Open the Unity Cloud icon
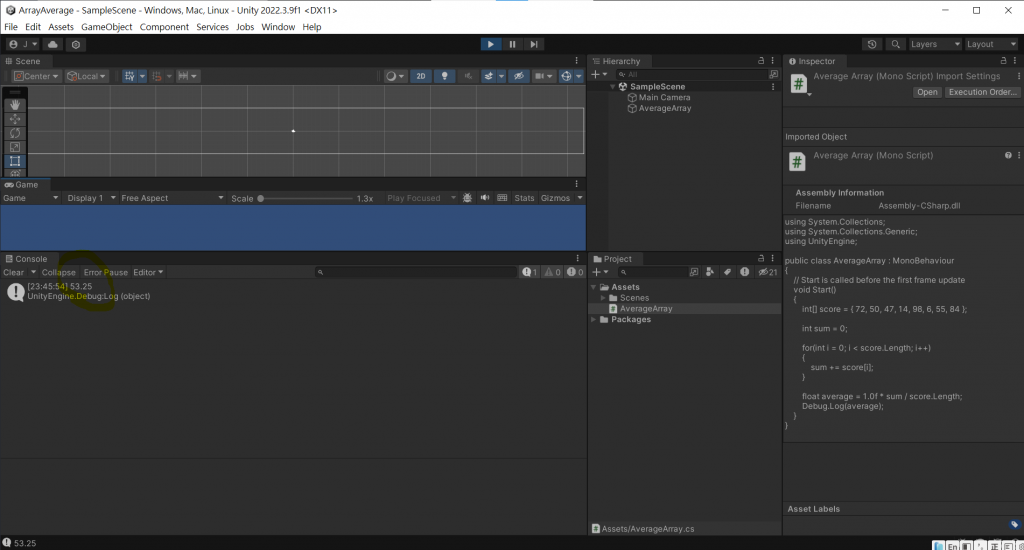Screen dimensions: 1024x550 [x=53, y=44]
